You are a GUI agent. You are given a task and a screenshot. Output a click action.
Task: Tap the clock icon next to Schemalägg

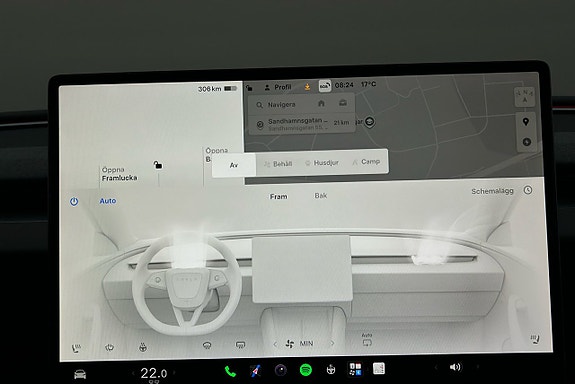528,190
